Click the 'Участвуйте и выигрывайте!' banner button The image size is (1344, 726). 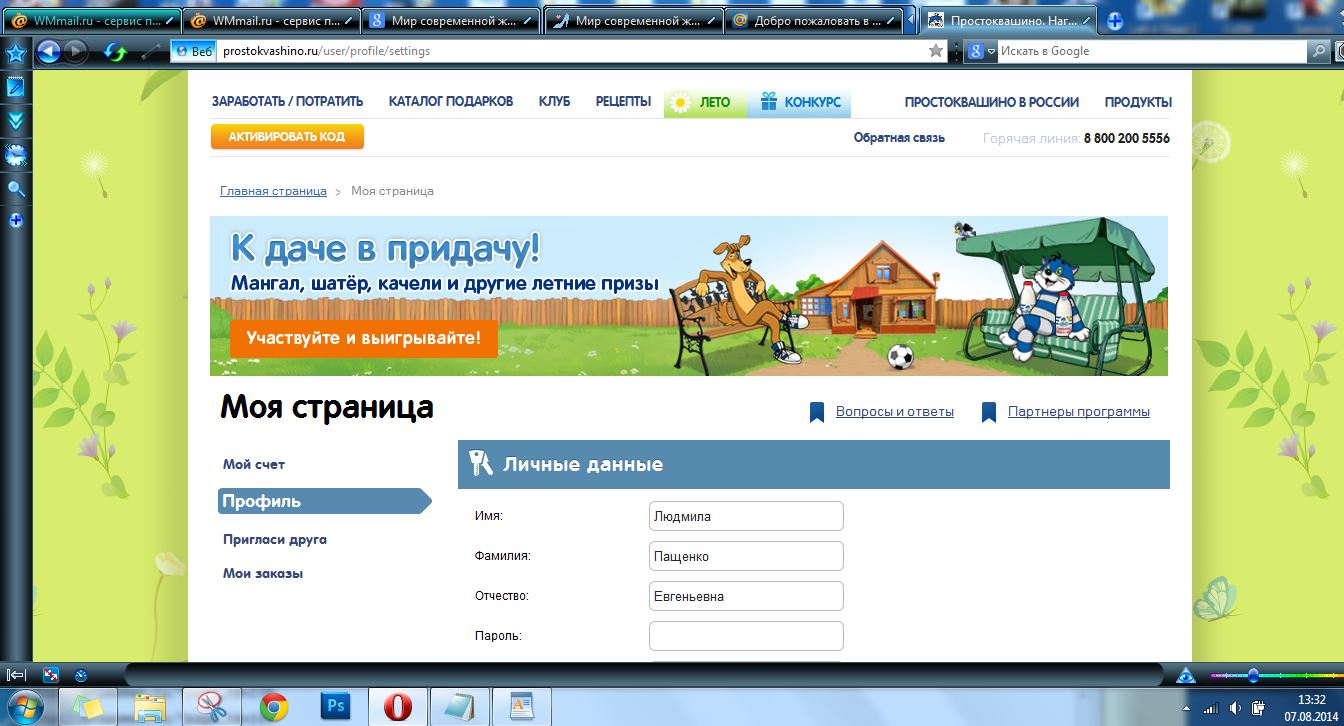click(364, 338)
